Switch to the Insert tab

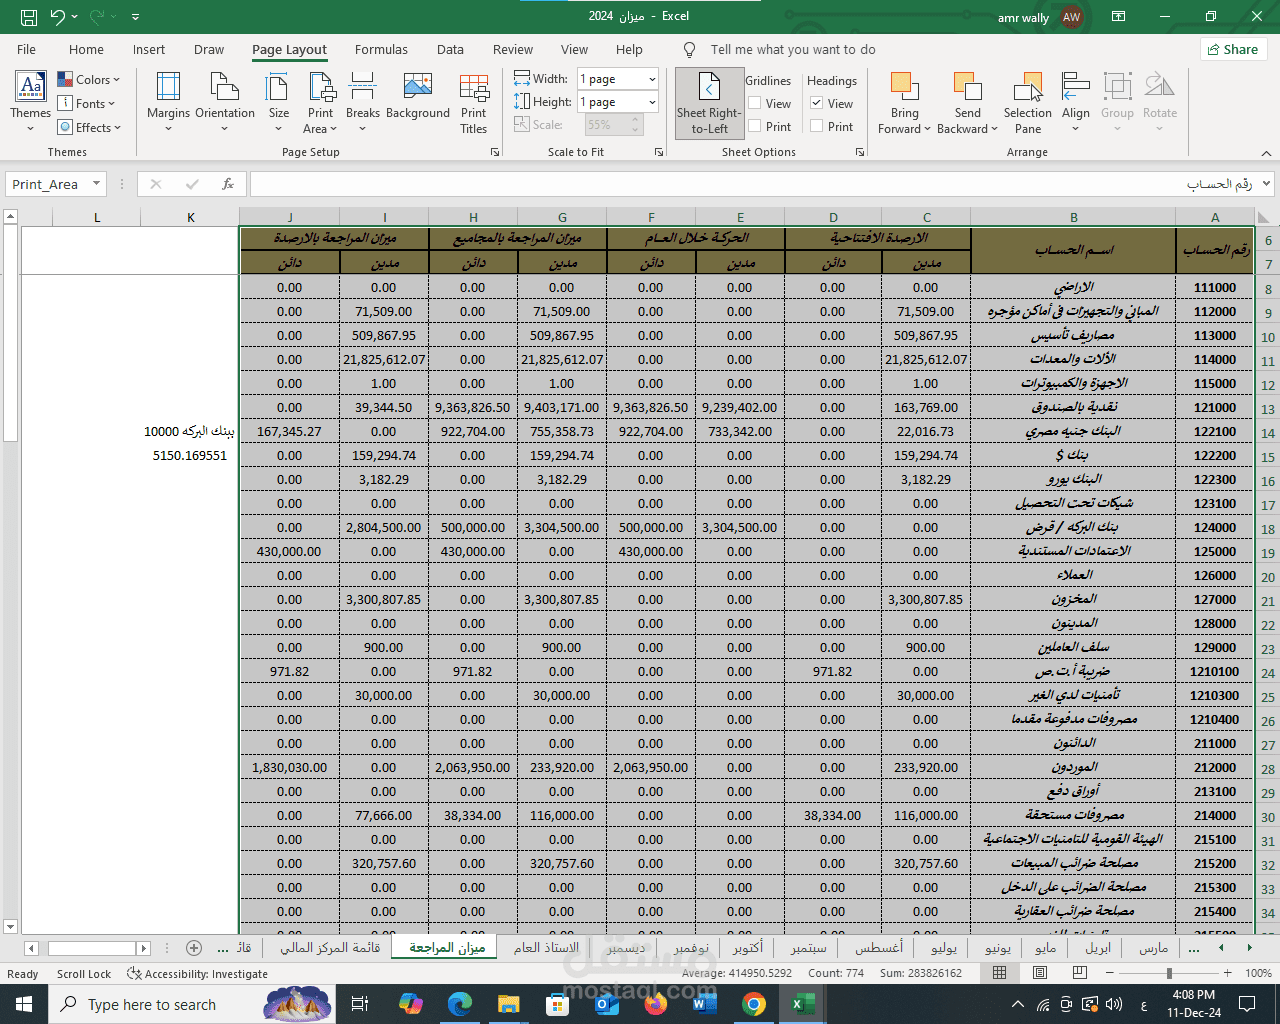149,49
